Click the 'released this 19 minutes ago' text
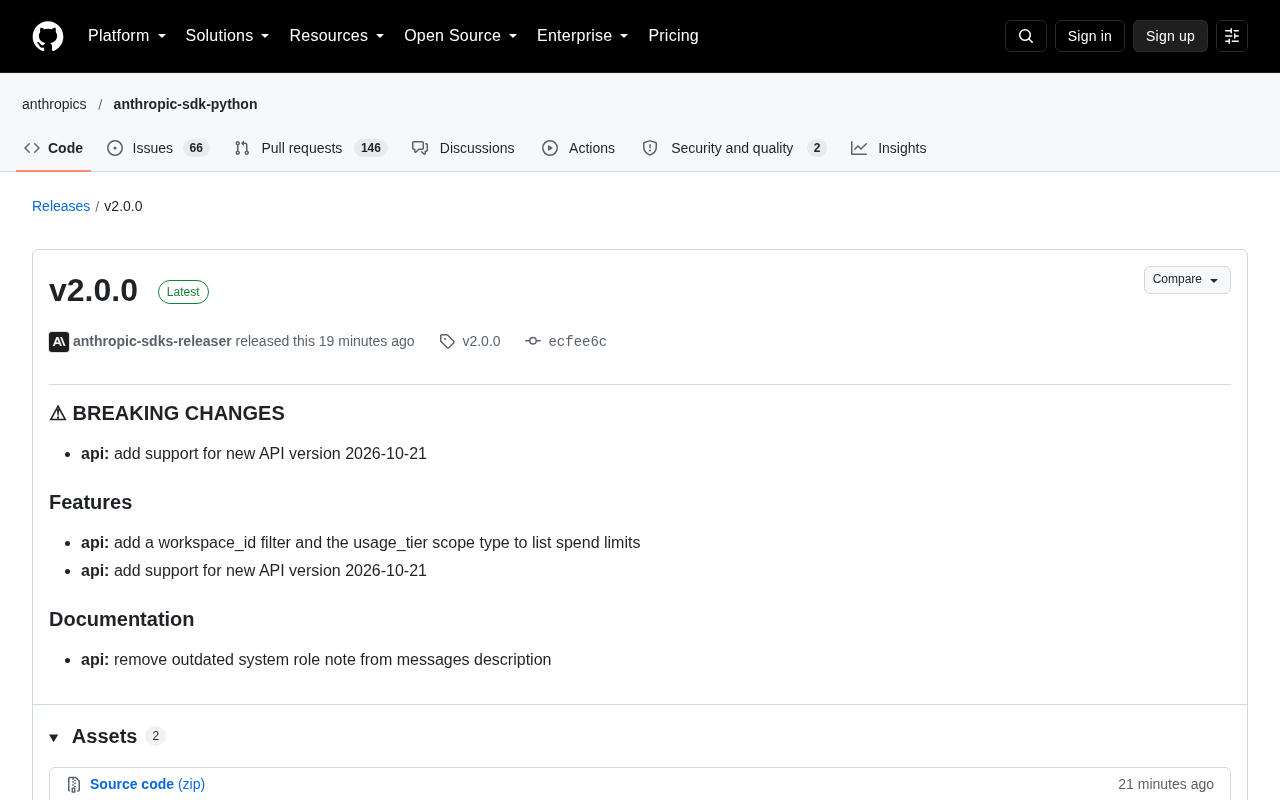Image resolution: width=1280 pixels, height=800 pixels. 325,341
